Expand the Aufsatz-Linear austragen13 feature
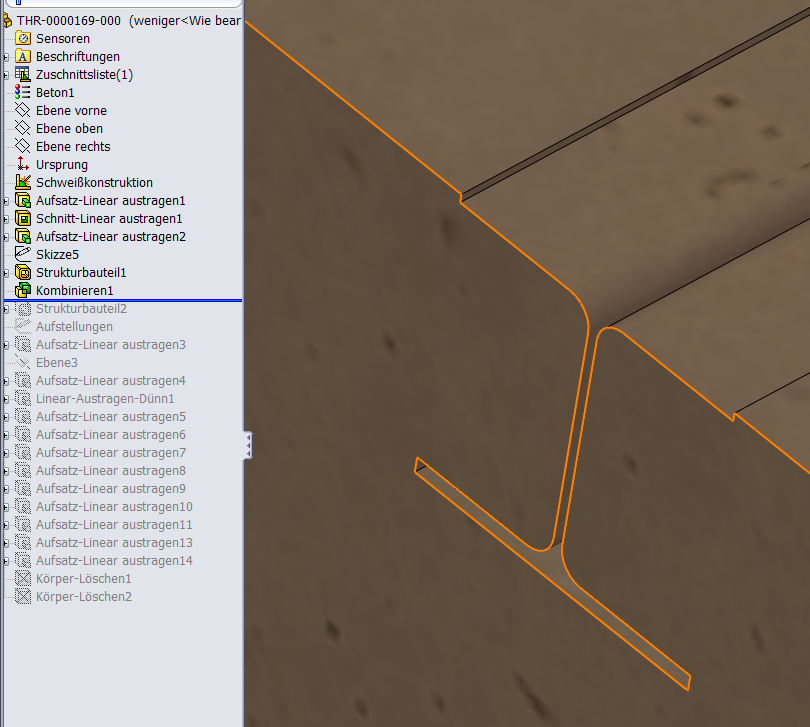This screenshot has width=810, height=727. coord(6,543)
